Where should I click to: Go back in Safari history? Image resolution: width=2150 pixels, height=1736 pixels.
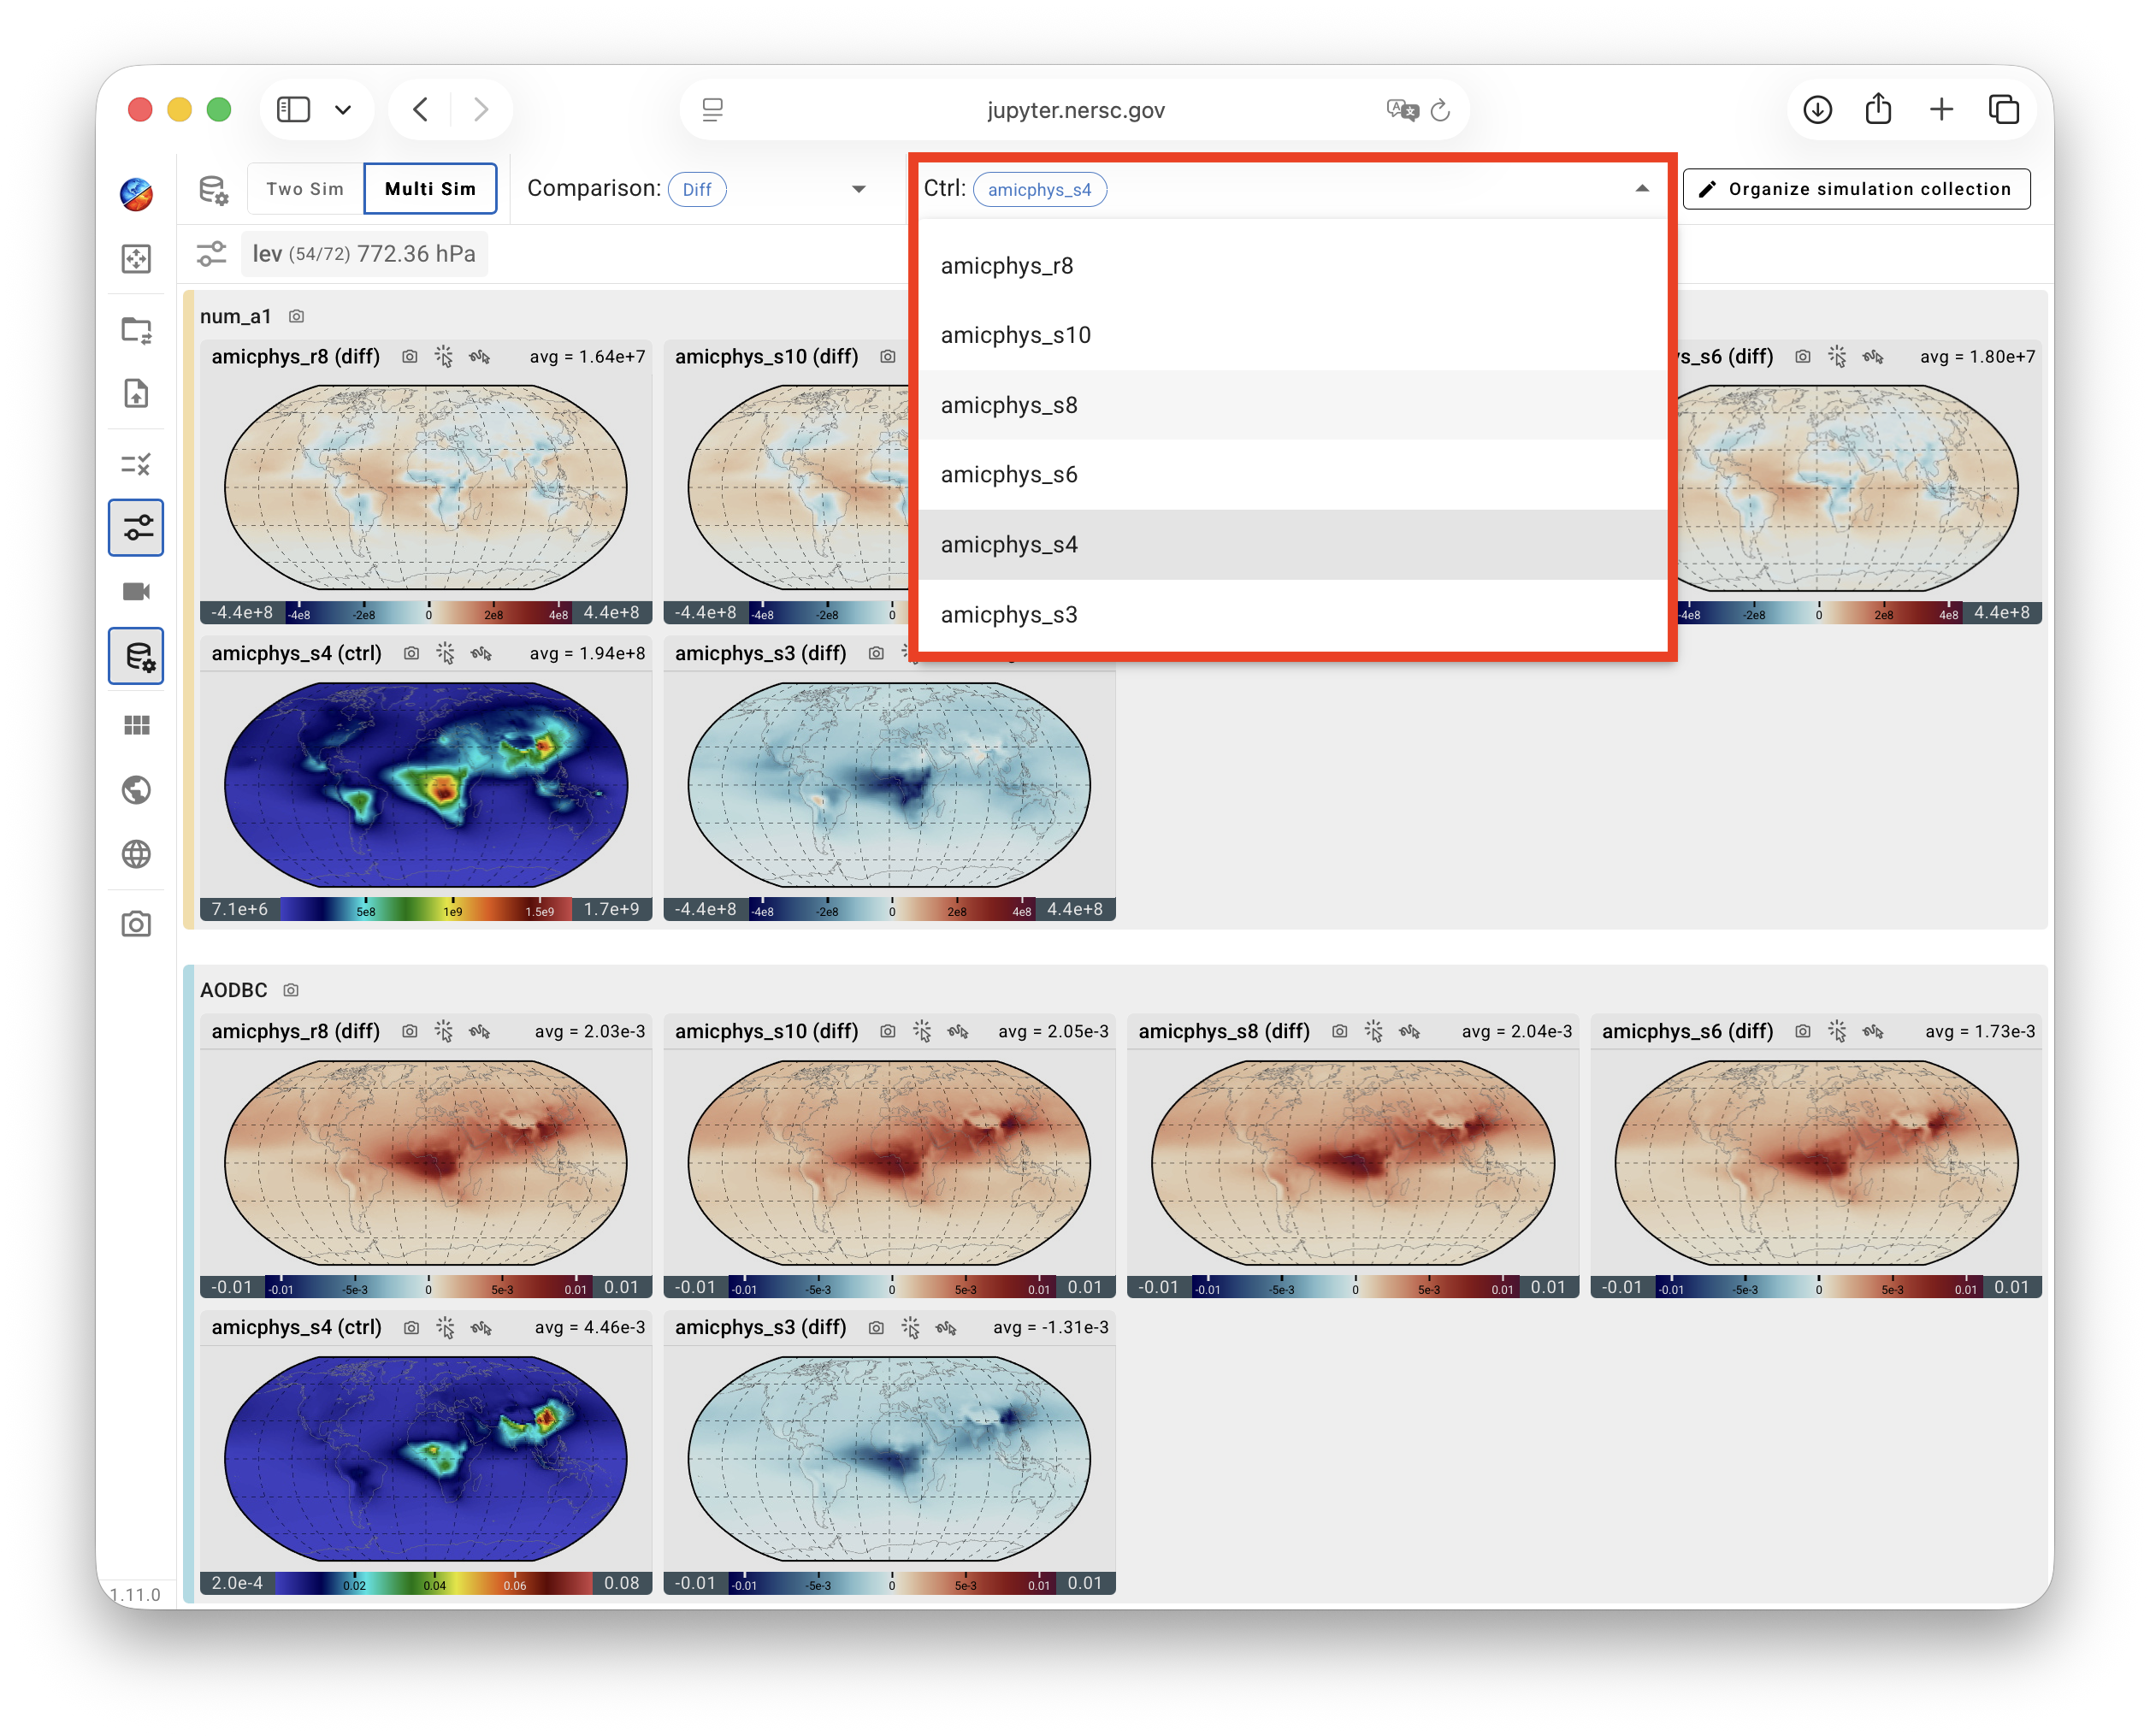pyautogui.click(x=421, y=110)
